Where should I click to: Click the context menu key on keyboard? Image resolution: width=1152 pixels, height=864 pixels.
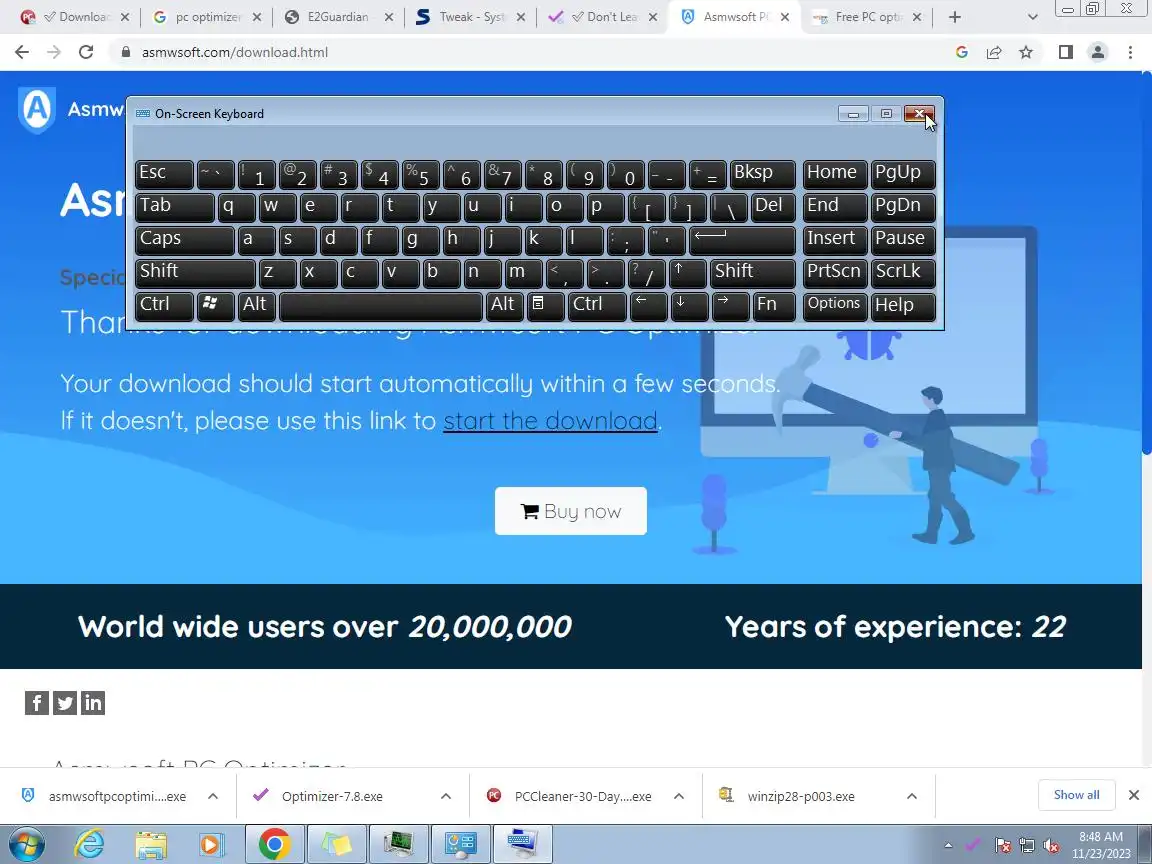(x=546, y=306)
